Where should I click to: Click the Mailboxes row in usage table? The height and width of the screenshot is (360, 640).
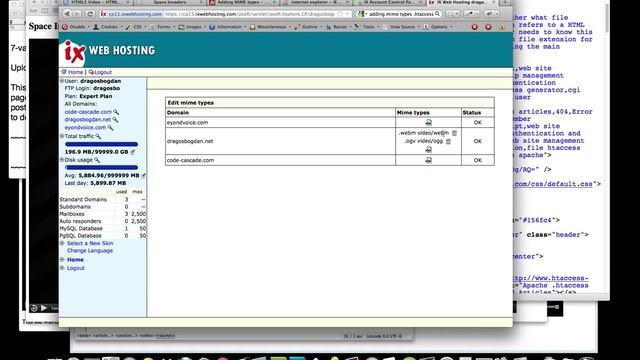[102, 214]
